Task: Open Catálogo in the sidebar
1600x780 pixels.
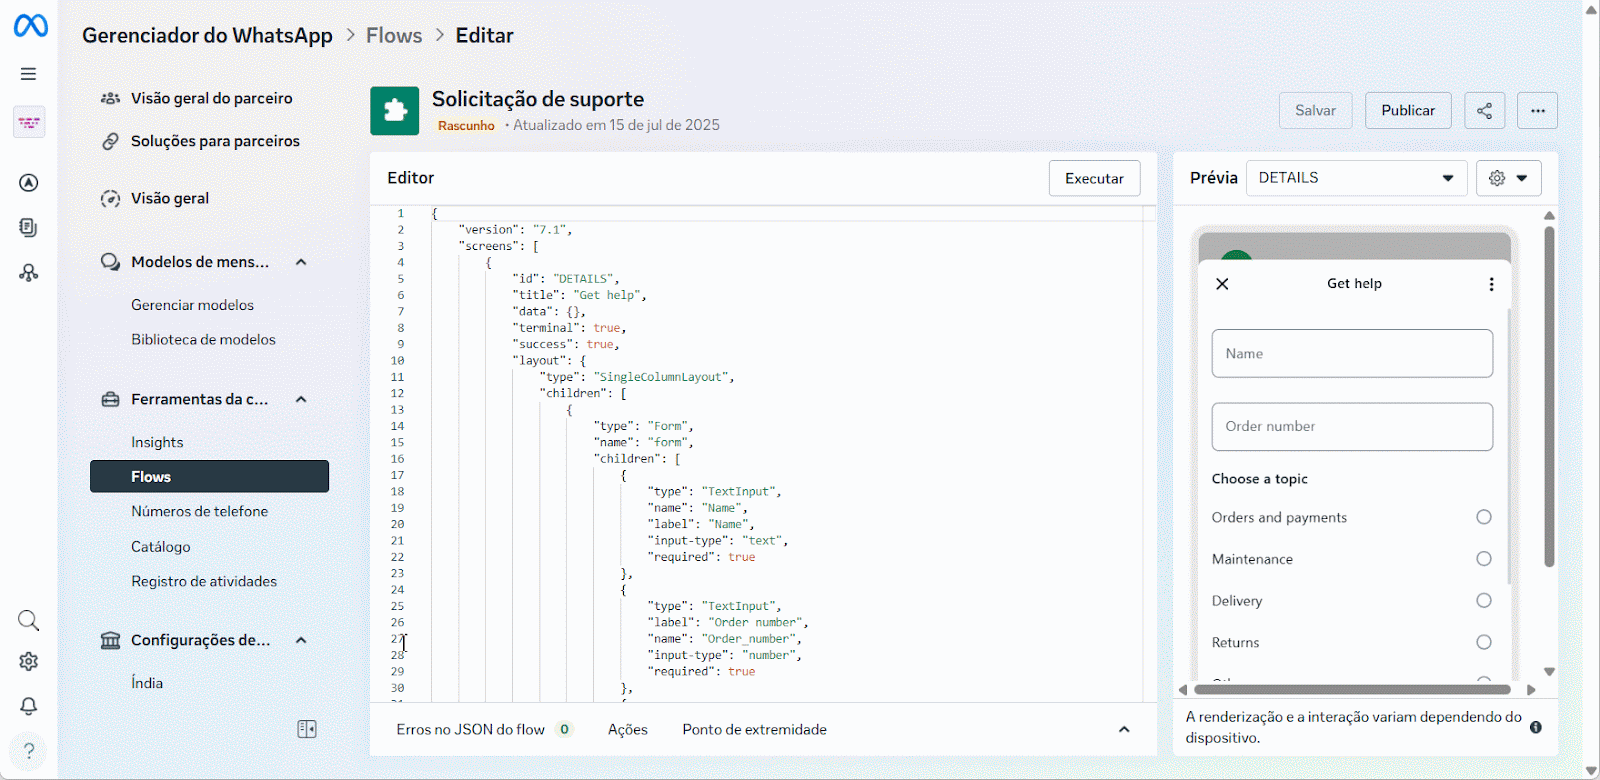Action: coord(161,547)
